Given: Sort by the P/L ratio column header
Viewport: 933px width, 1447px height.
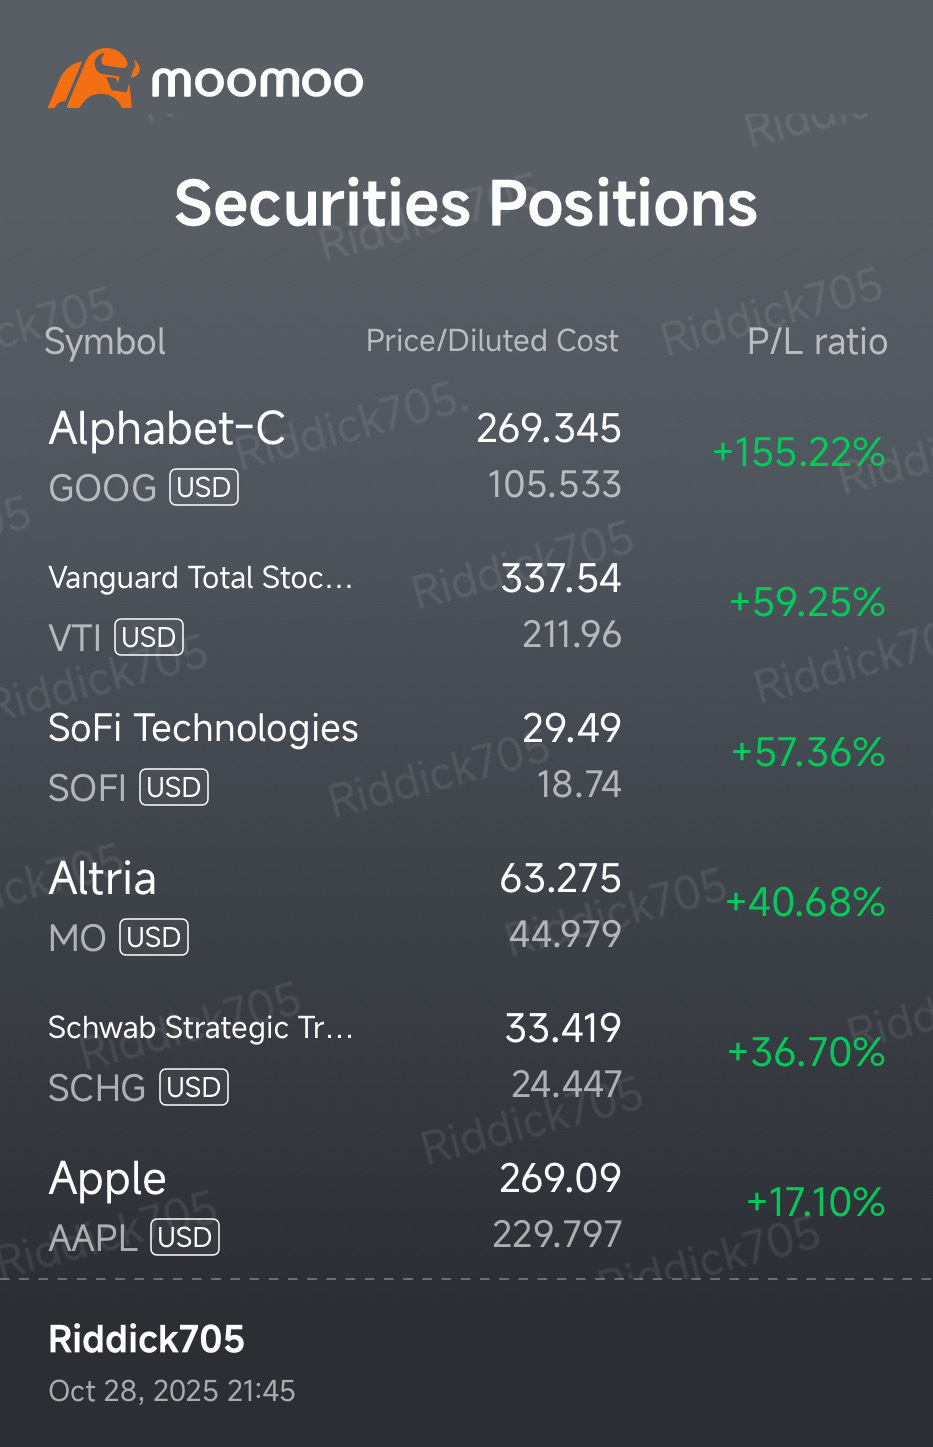Looking at the screenshot, I should coord(817,342).
